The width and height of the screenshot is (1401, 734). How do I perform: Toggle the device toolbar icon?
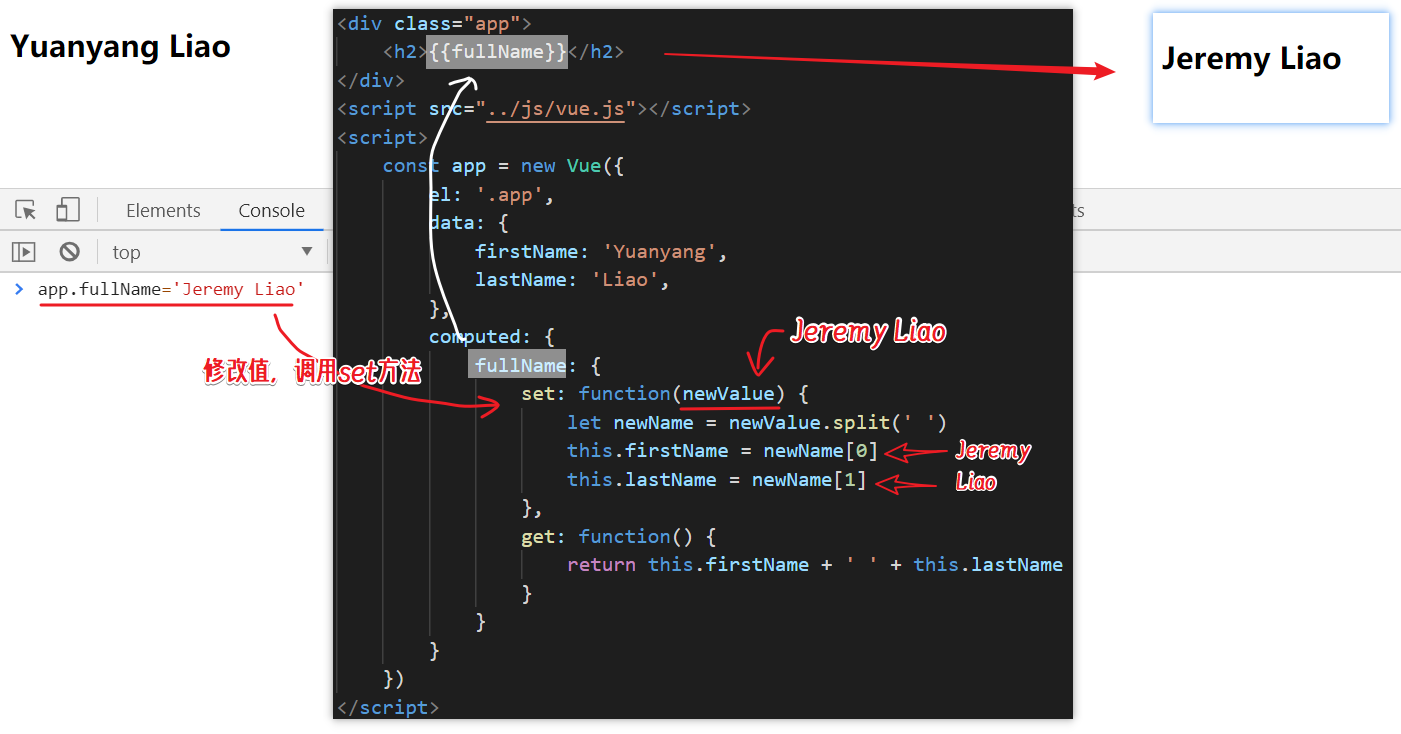click(67, 210)
